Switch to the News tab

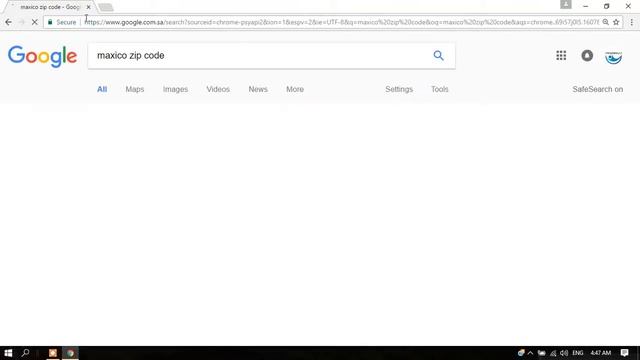point(258,89)
